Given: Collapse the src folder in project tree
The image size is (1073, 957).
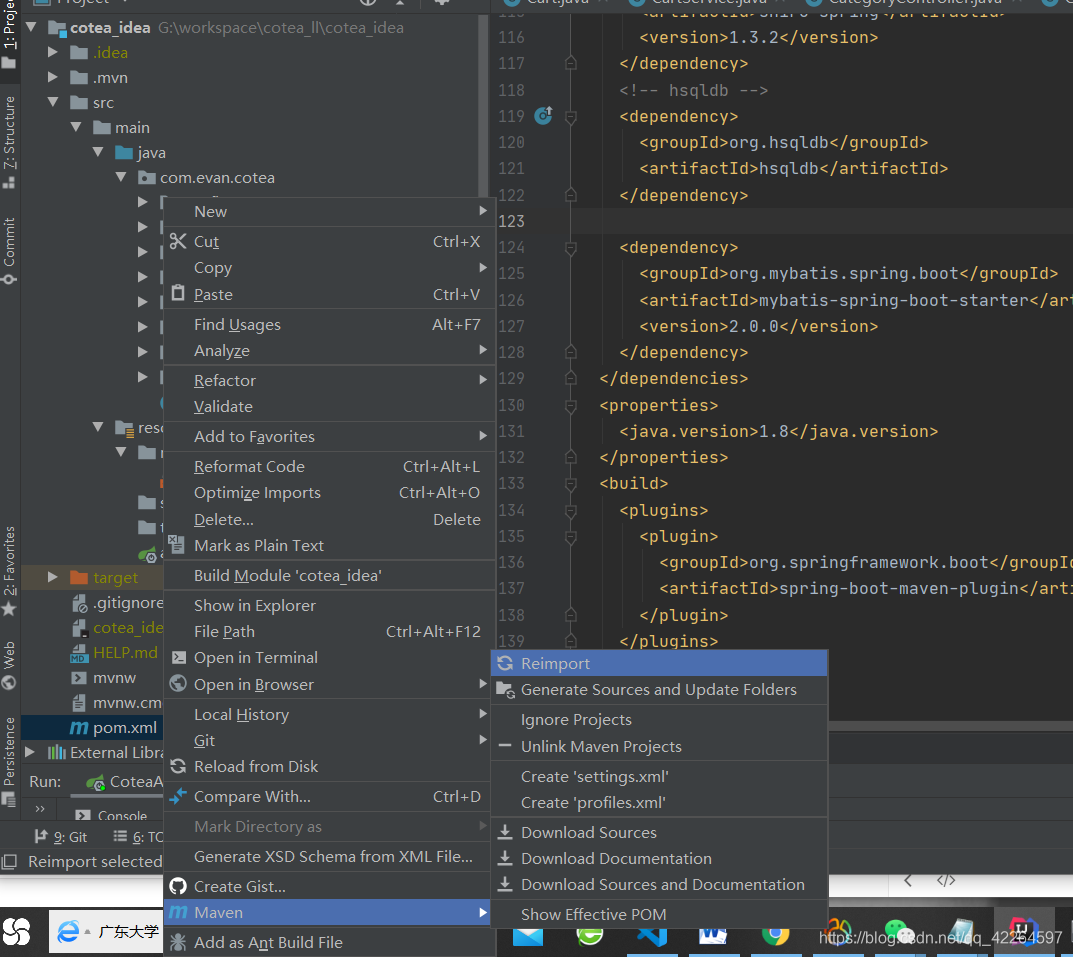Looking at the screenshot, I should 54,103.
